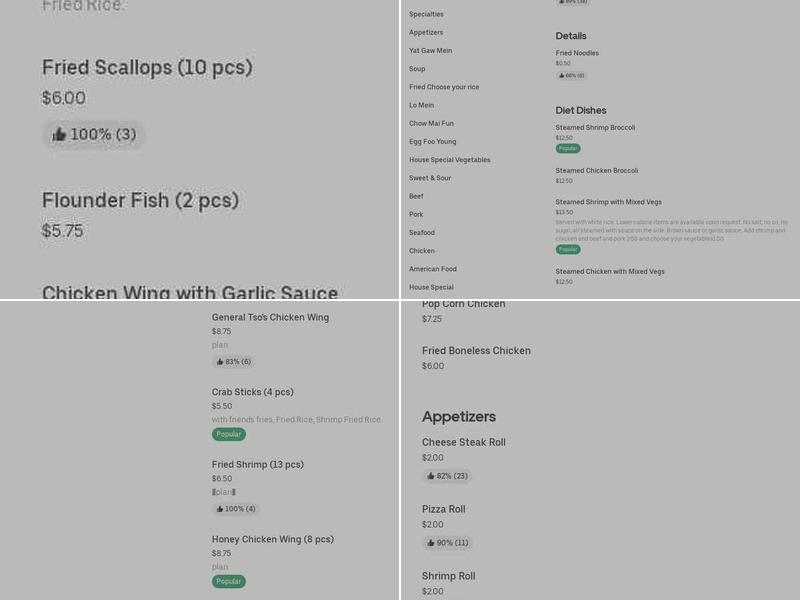Click the thumbs-up rating under Pizza Roll
The width and height of the screenshot is (800, 600).
tap(446, 543)
